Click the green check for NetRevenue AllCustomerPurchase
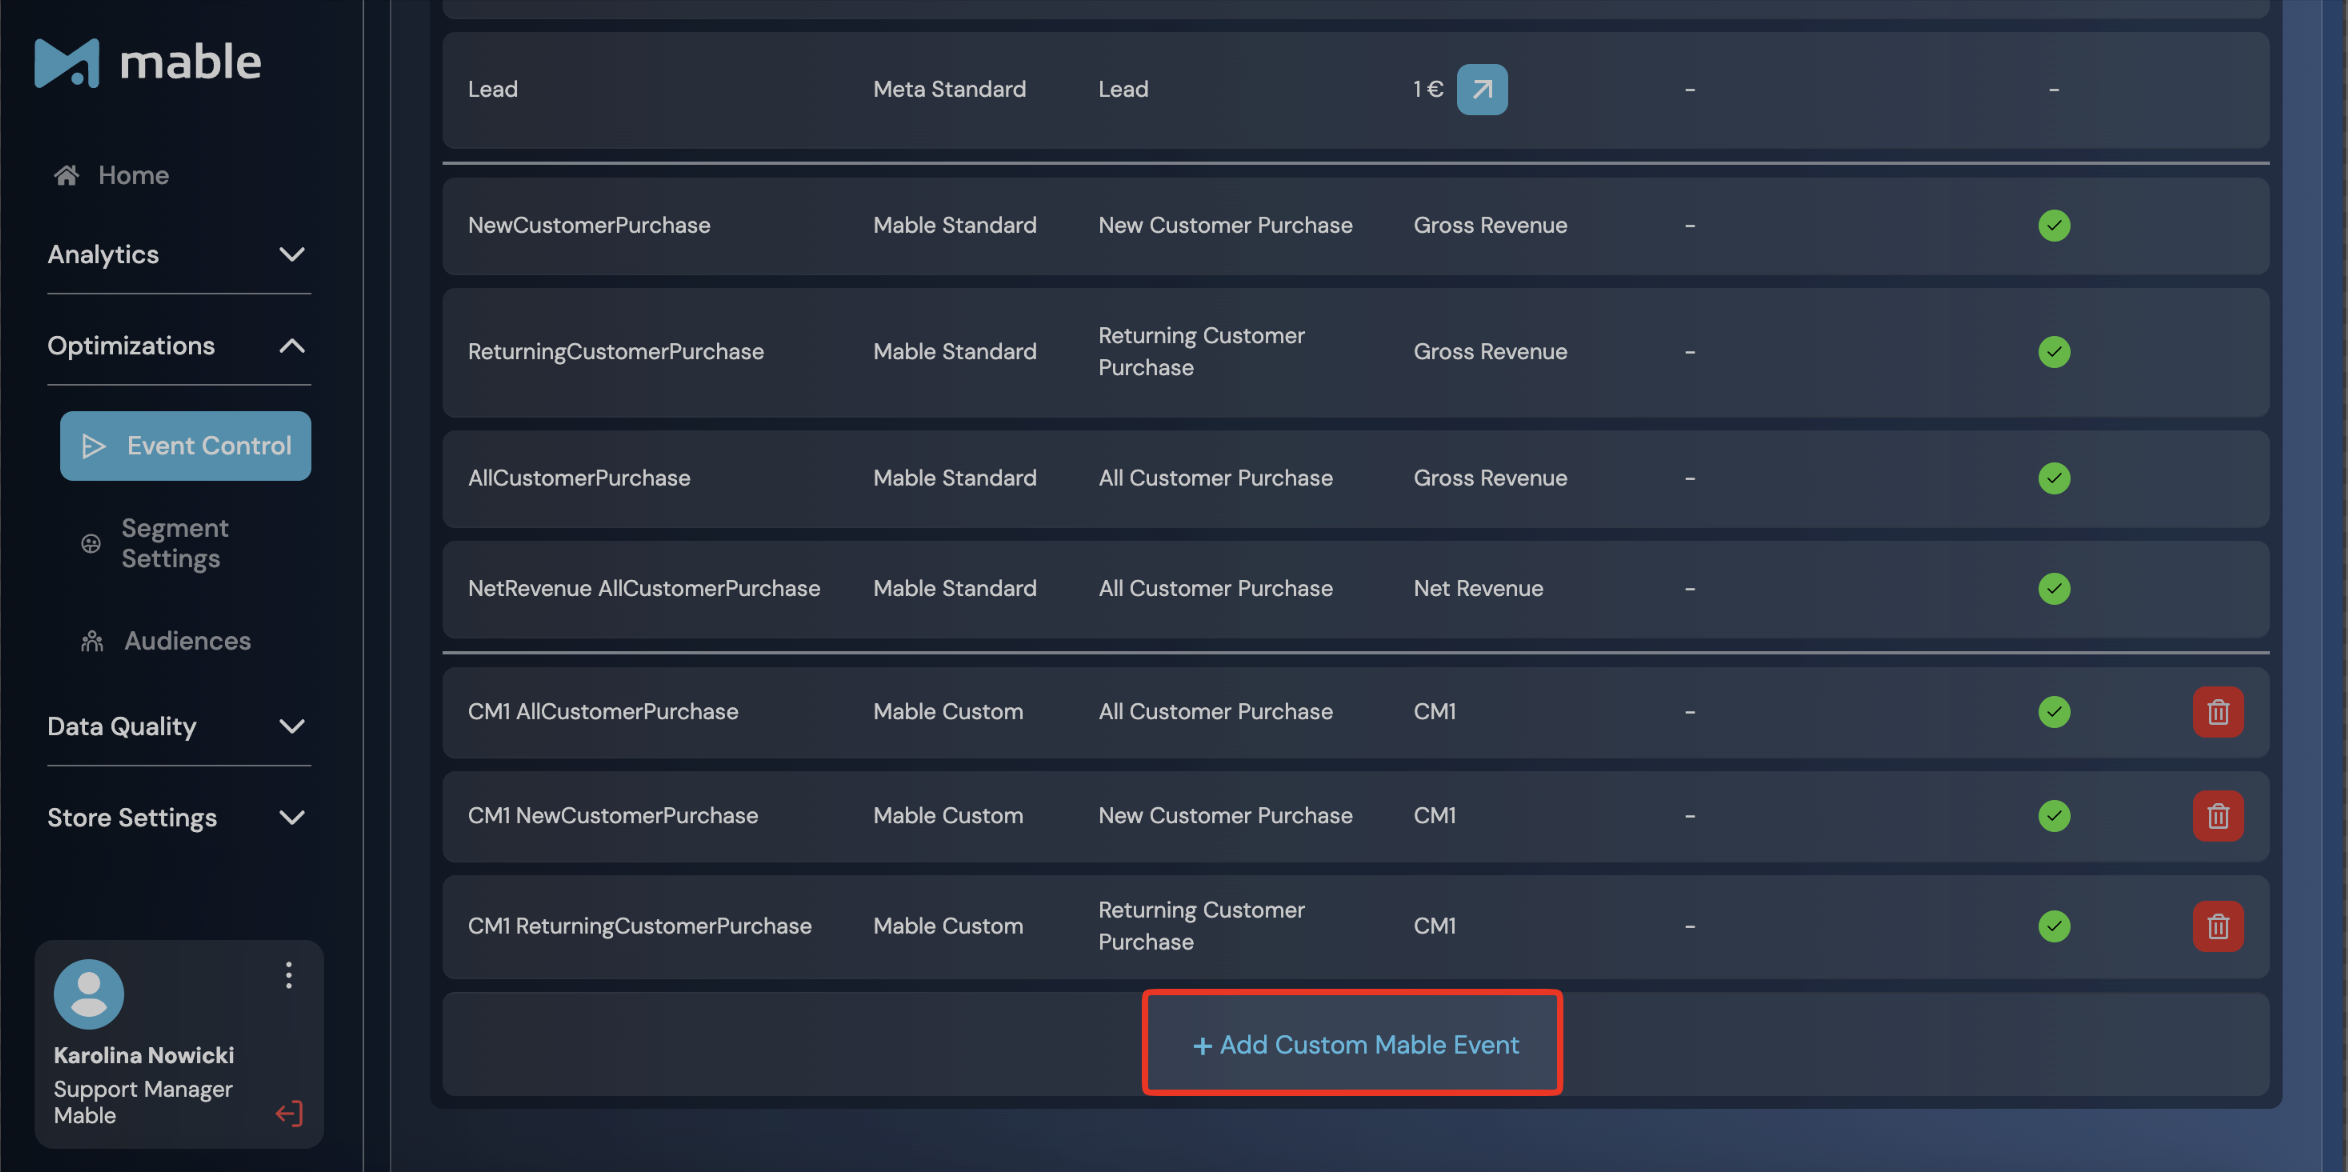This screenshot has height=1172, width=2348. (x=2054, y=589)
